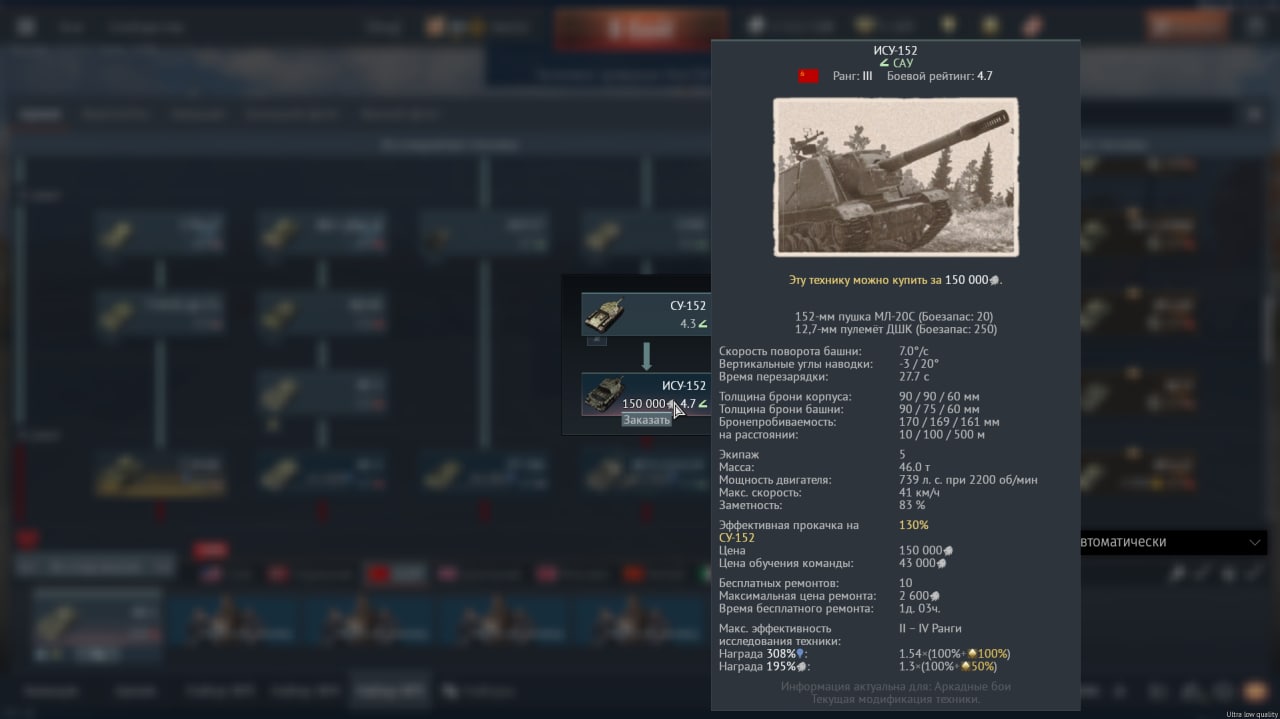Click the ИСУ-152 sepia preview image

pyautogui.click(x=896, y=177)
